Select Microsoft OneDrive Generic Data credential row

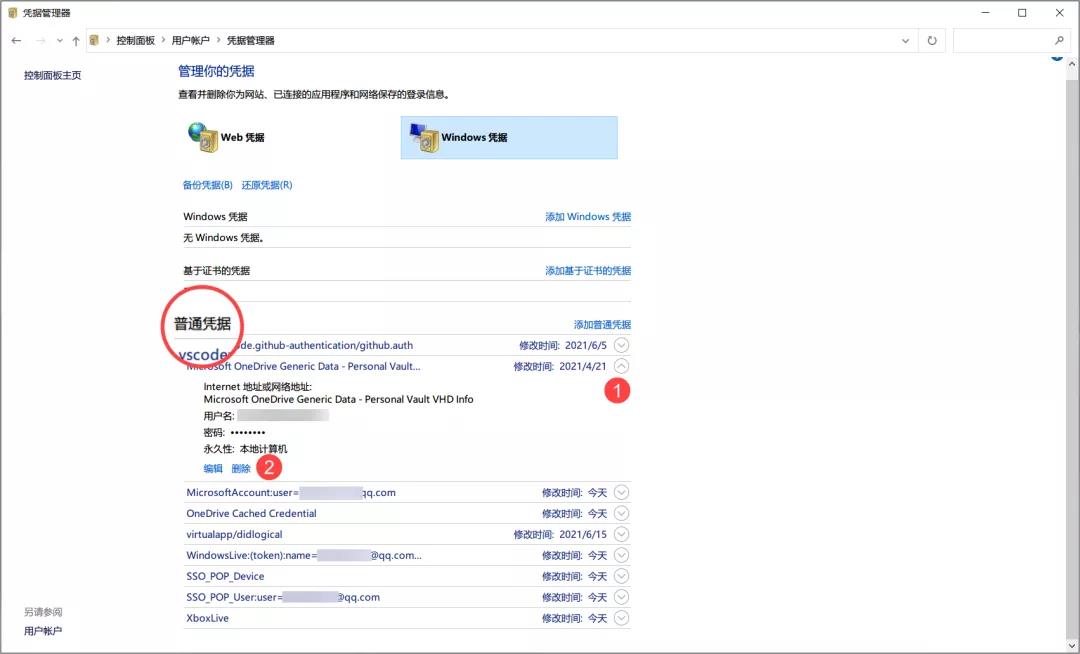[x=407, y=366]
